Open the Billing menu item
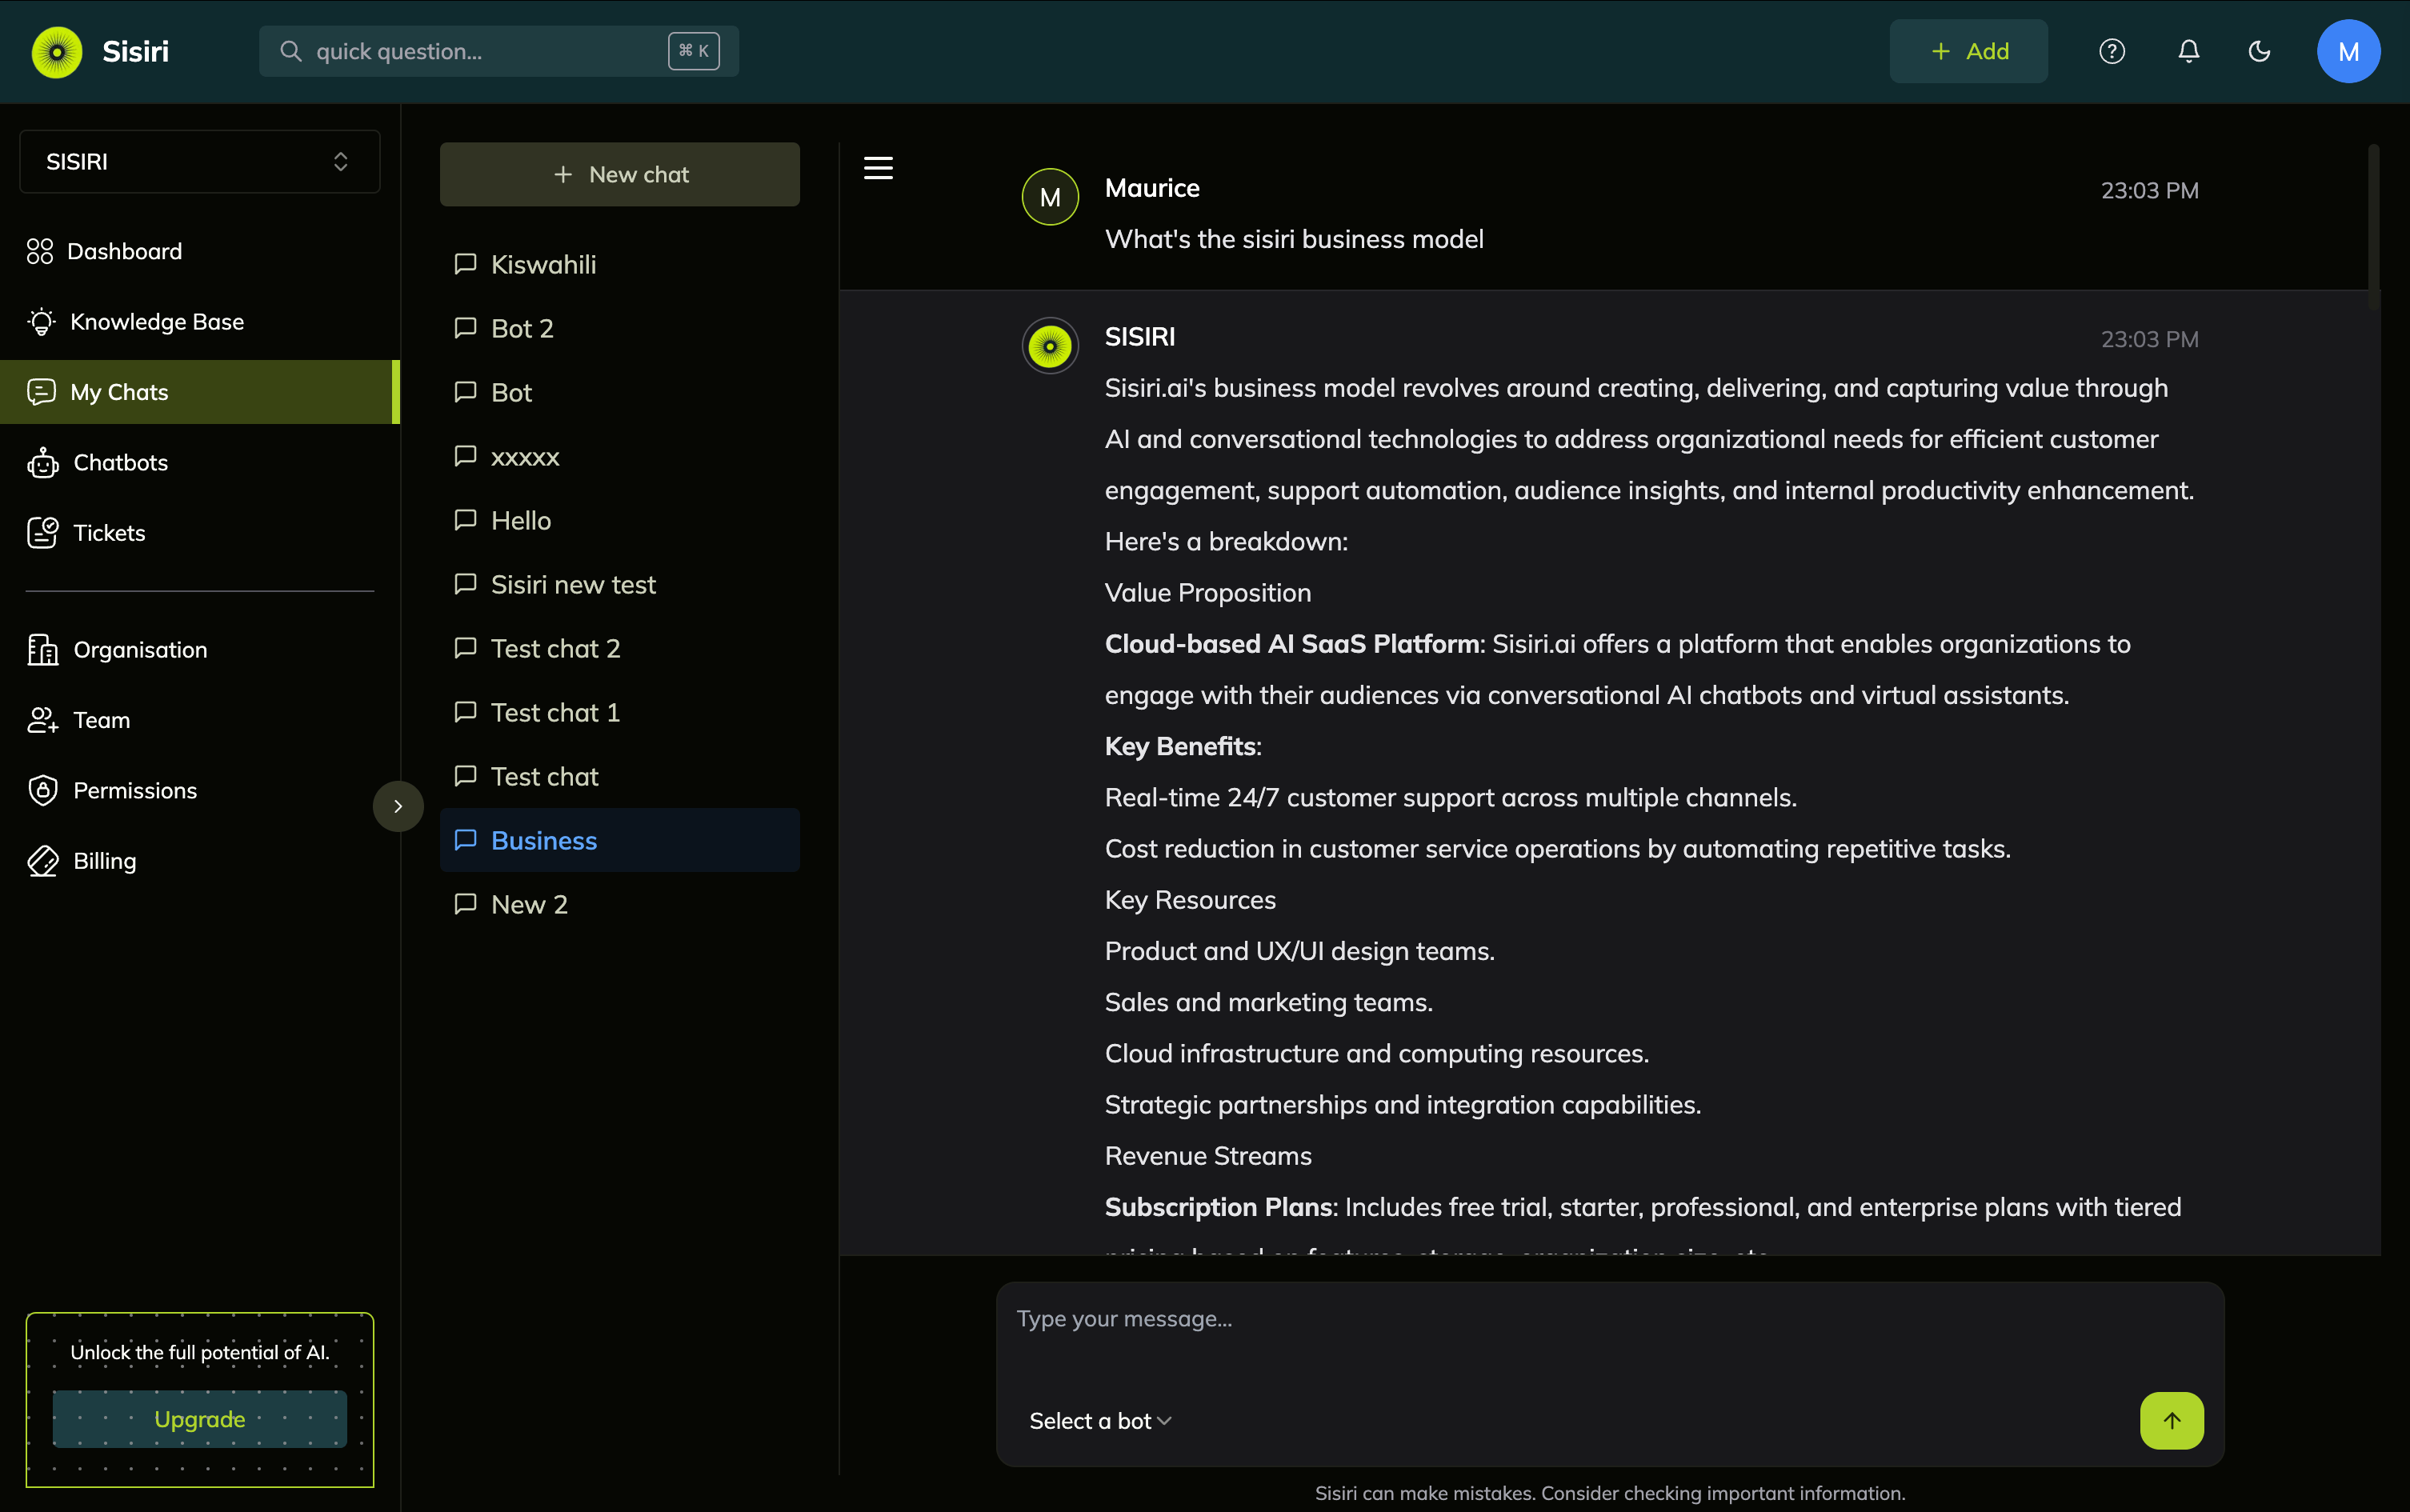The image size is (2410, 1512). tap(104, 861)
